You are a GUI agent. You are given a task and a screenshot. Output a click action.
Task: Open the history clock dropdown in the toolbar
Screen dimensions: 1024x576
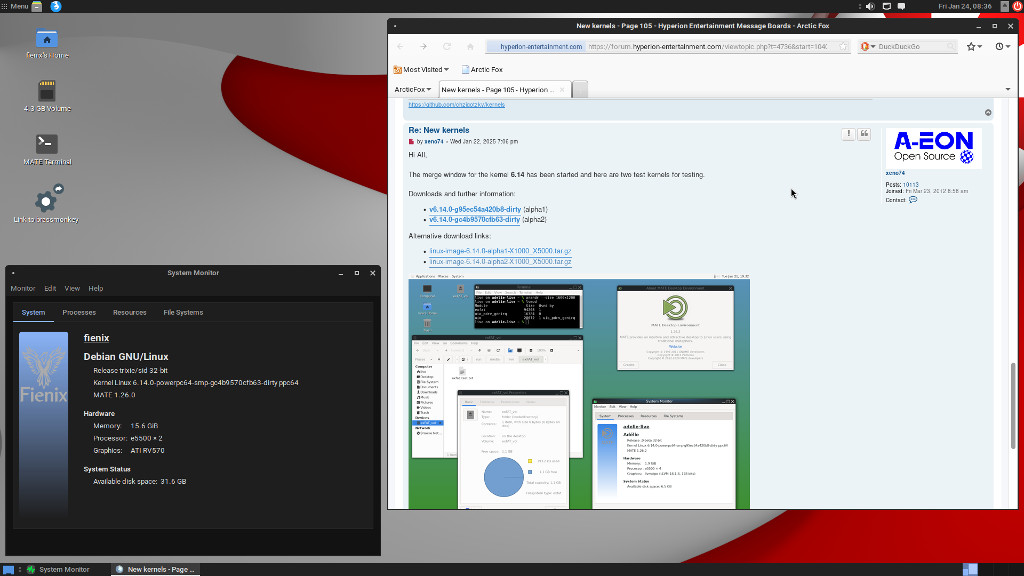(x=1002, y=46)
